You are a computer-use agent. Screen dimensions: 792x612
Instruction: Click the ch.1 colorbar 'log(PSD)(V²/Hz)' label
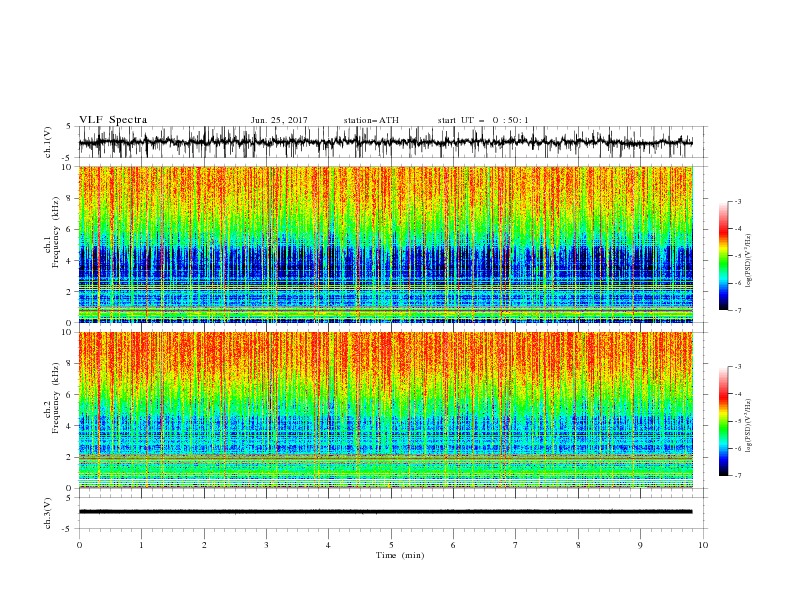[x=749, y=261]
